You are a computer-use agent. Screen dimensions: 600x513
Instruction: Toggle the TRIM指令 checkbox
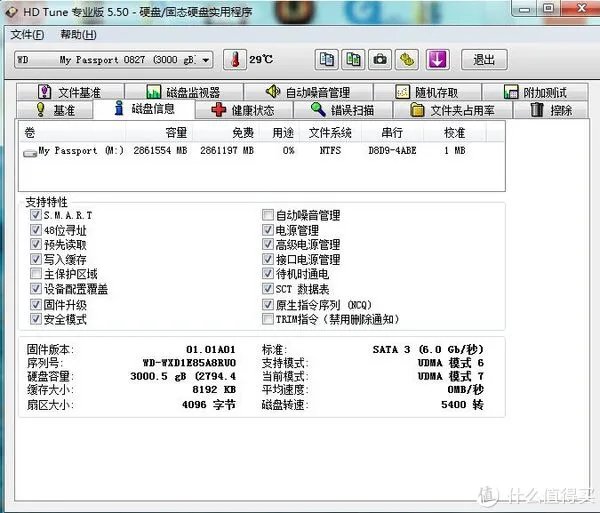pos(268,319)
